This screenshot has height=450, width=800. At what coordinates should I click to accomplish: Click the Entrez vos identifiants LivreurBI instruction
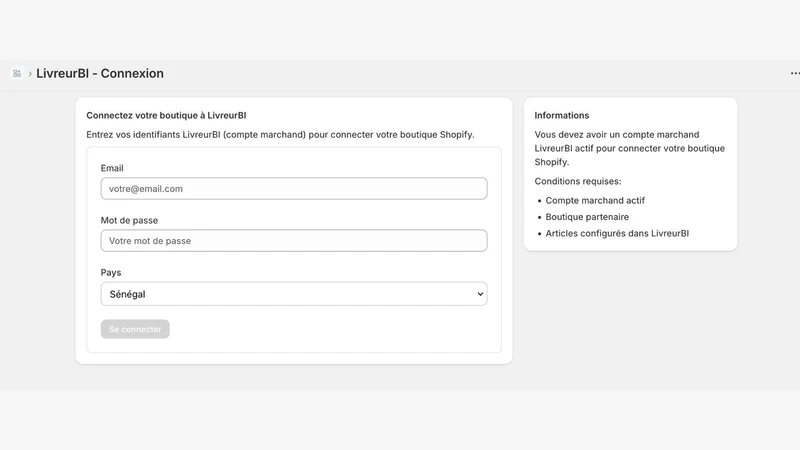point(280,135)
